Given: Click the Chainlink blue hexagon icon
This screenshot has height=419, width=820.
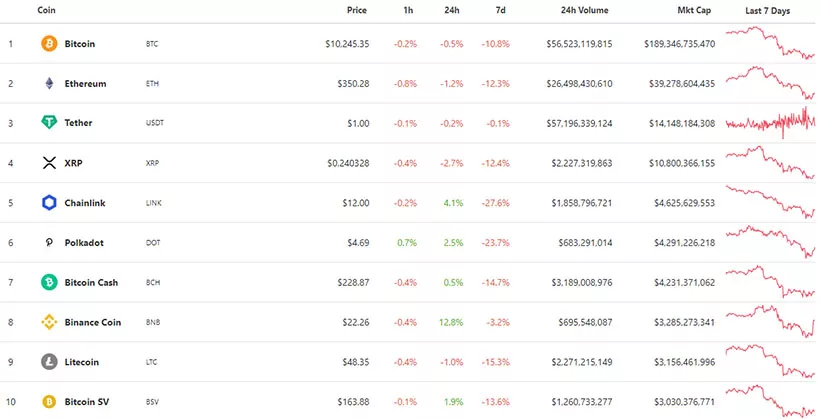Looking at the screenshot, I should click(x=48, y=203).
